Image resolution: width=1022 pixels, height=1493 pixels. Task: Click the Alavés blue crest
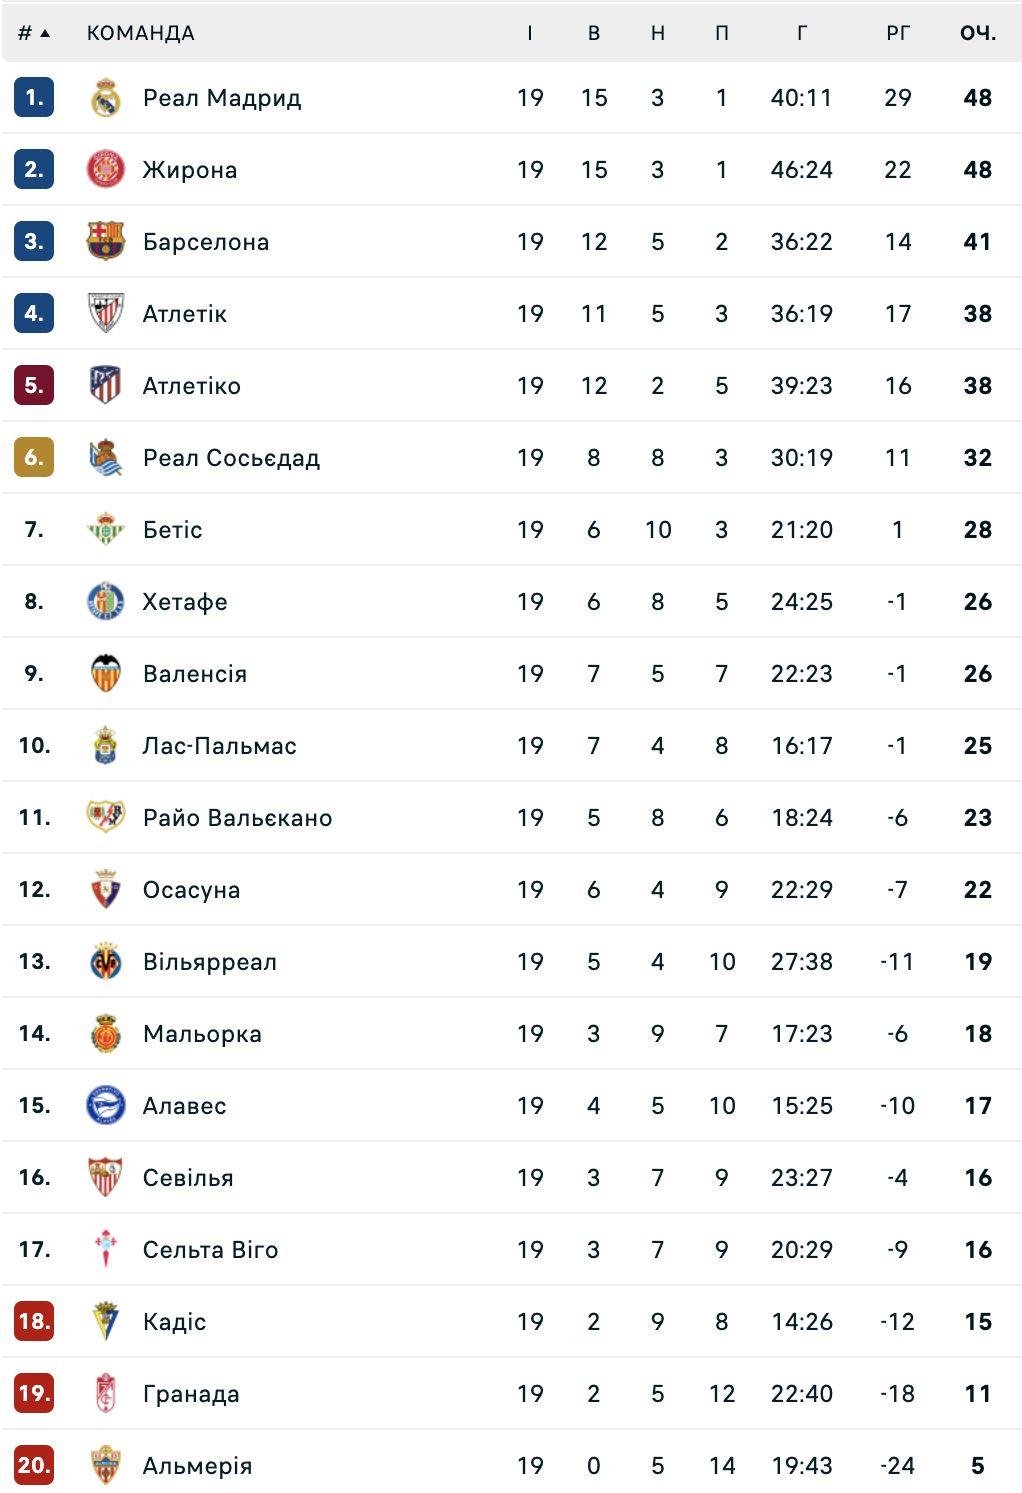click(105, 1106)
